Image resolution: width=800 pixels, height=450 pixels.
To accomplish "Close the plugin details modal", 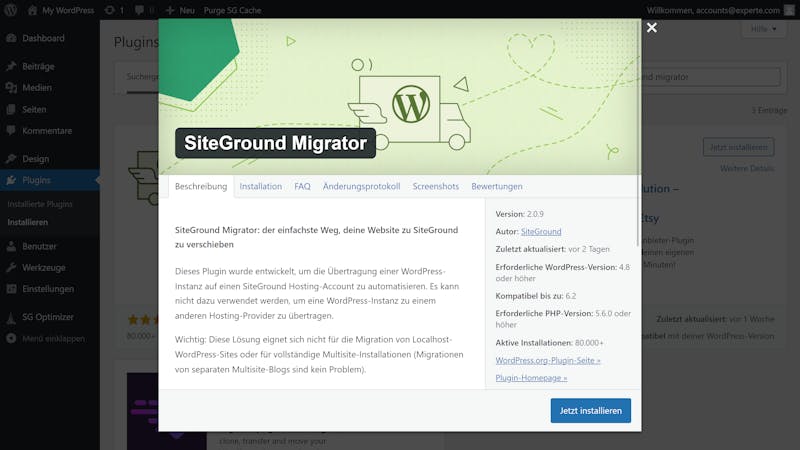I will click(652, 28).
